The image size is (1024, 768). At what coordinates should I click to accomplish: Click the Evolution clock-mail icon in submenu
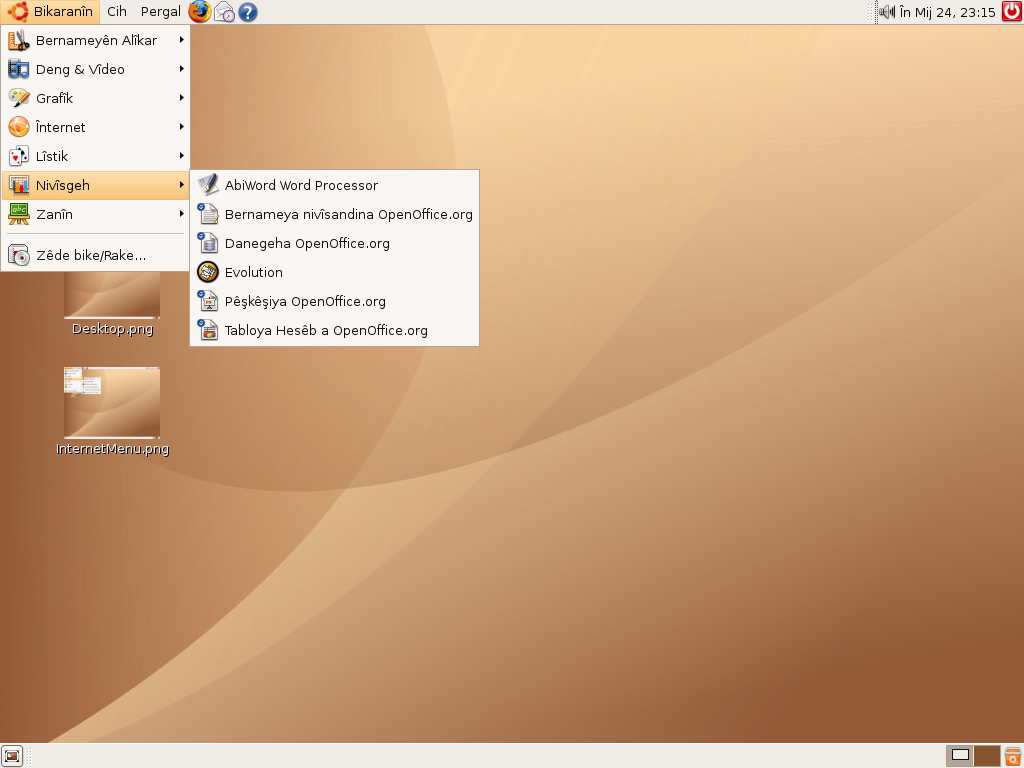208,272
